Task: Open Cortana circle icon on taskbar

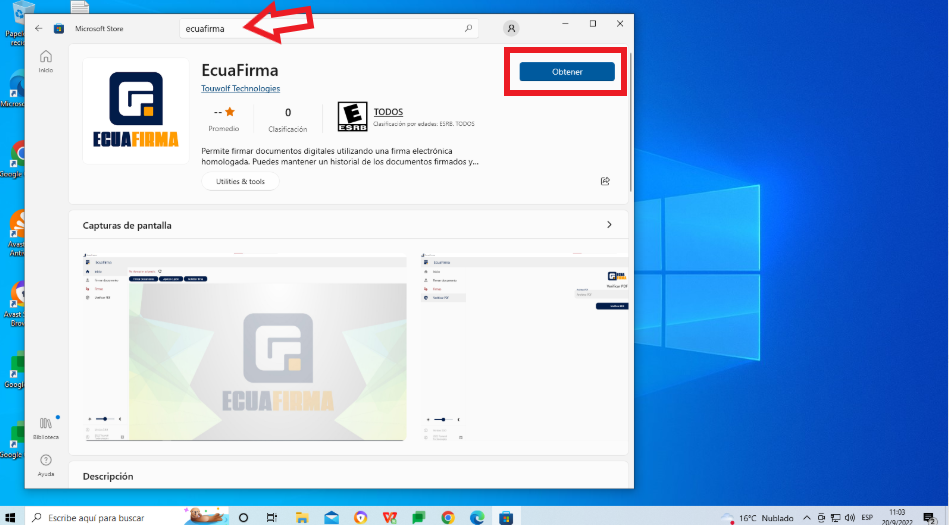Action: [243, 517]
